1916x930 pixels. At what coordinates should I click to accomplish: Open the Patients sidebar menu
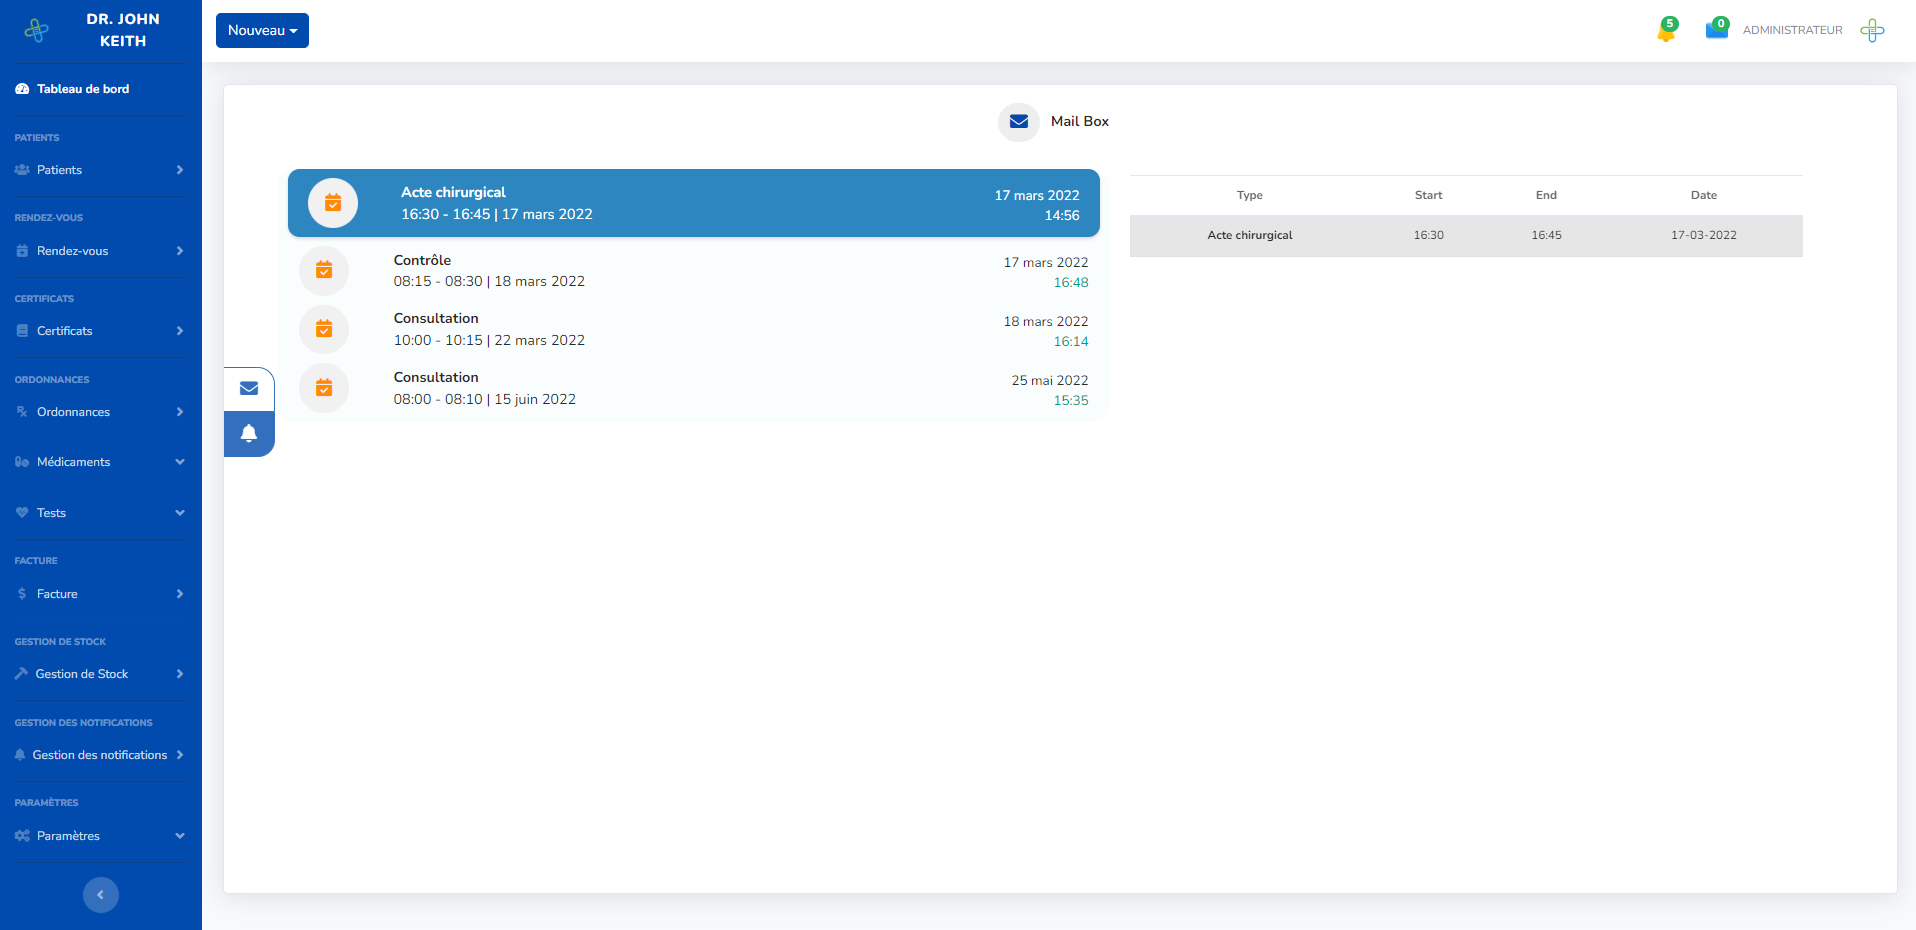[100, 170]
